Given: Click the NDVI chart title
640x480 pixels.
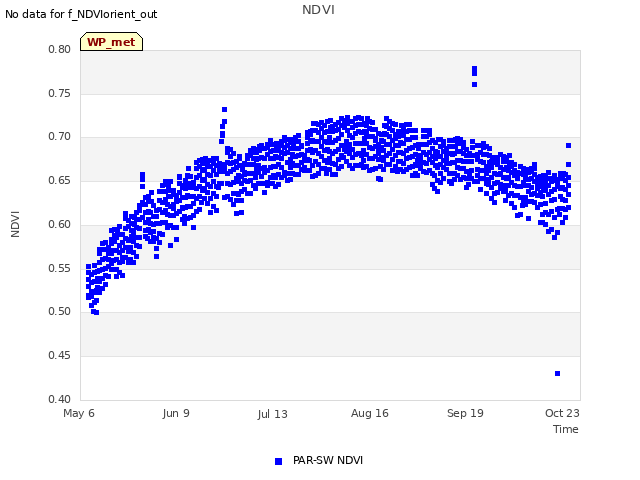Looking at the screenshot, I should coord(318,10).
